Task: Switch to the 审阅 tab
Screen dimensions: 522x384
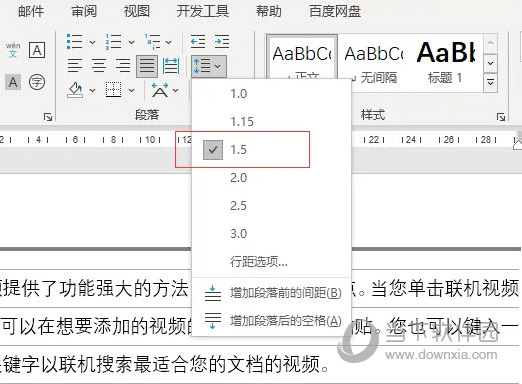Action: (x=83, y=11)
